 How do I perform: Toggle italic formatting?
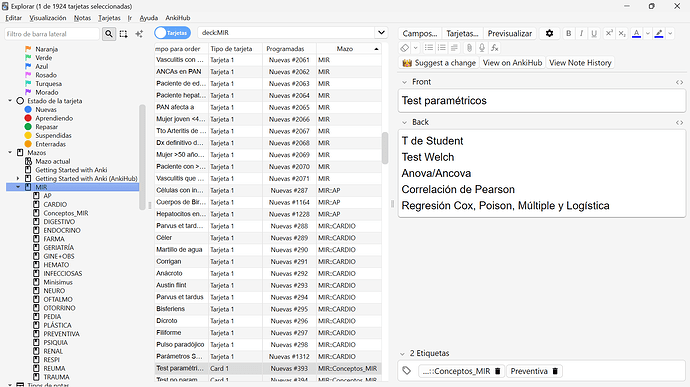[x=581, y=33]
